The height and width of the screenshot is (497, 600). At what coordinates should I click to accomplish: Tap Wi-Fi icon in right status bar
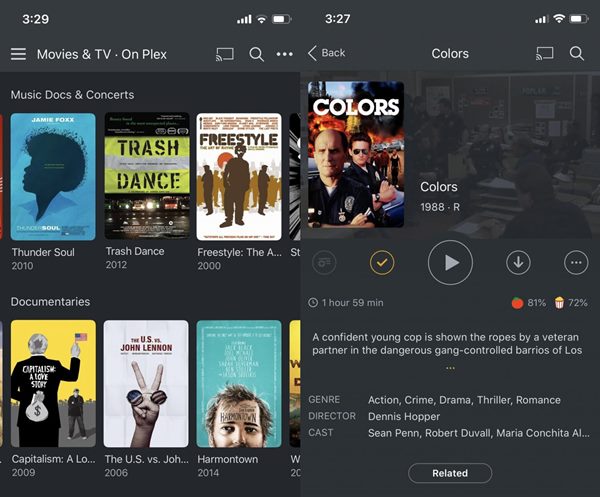point(559,19)
